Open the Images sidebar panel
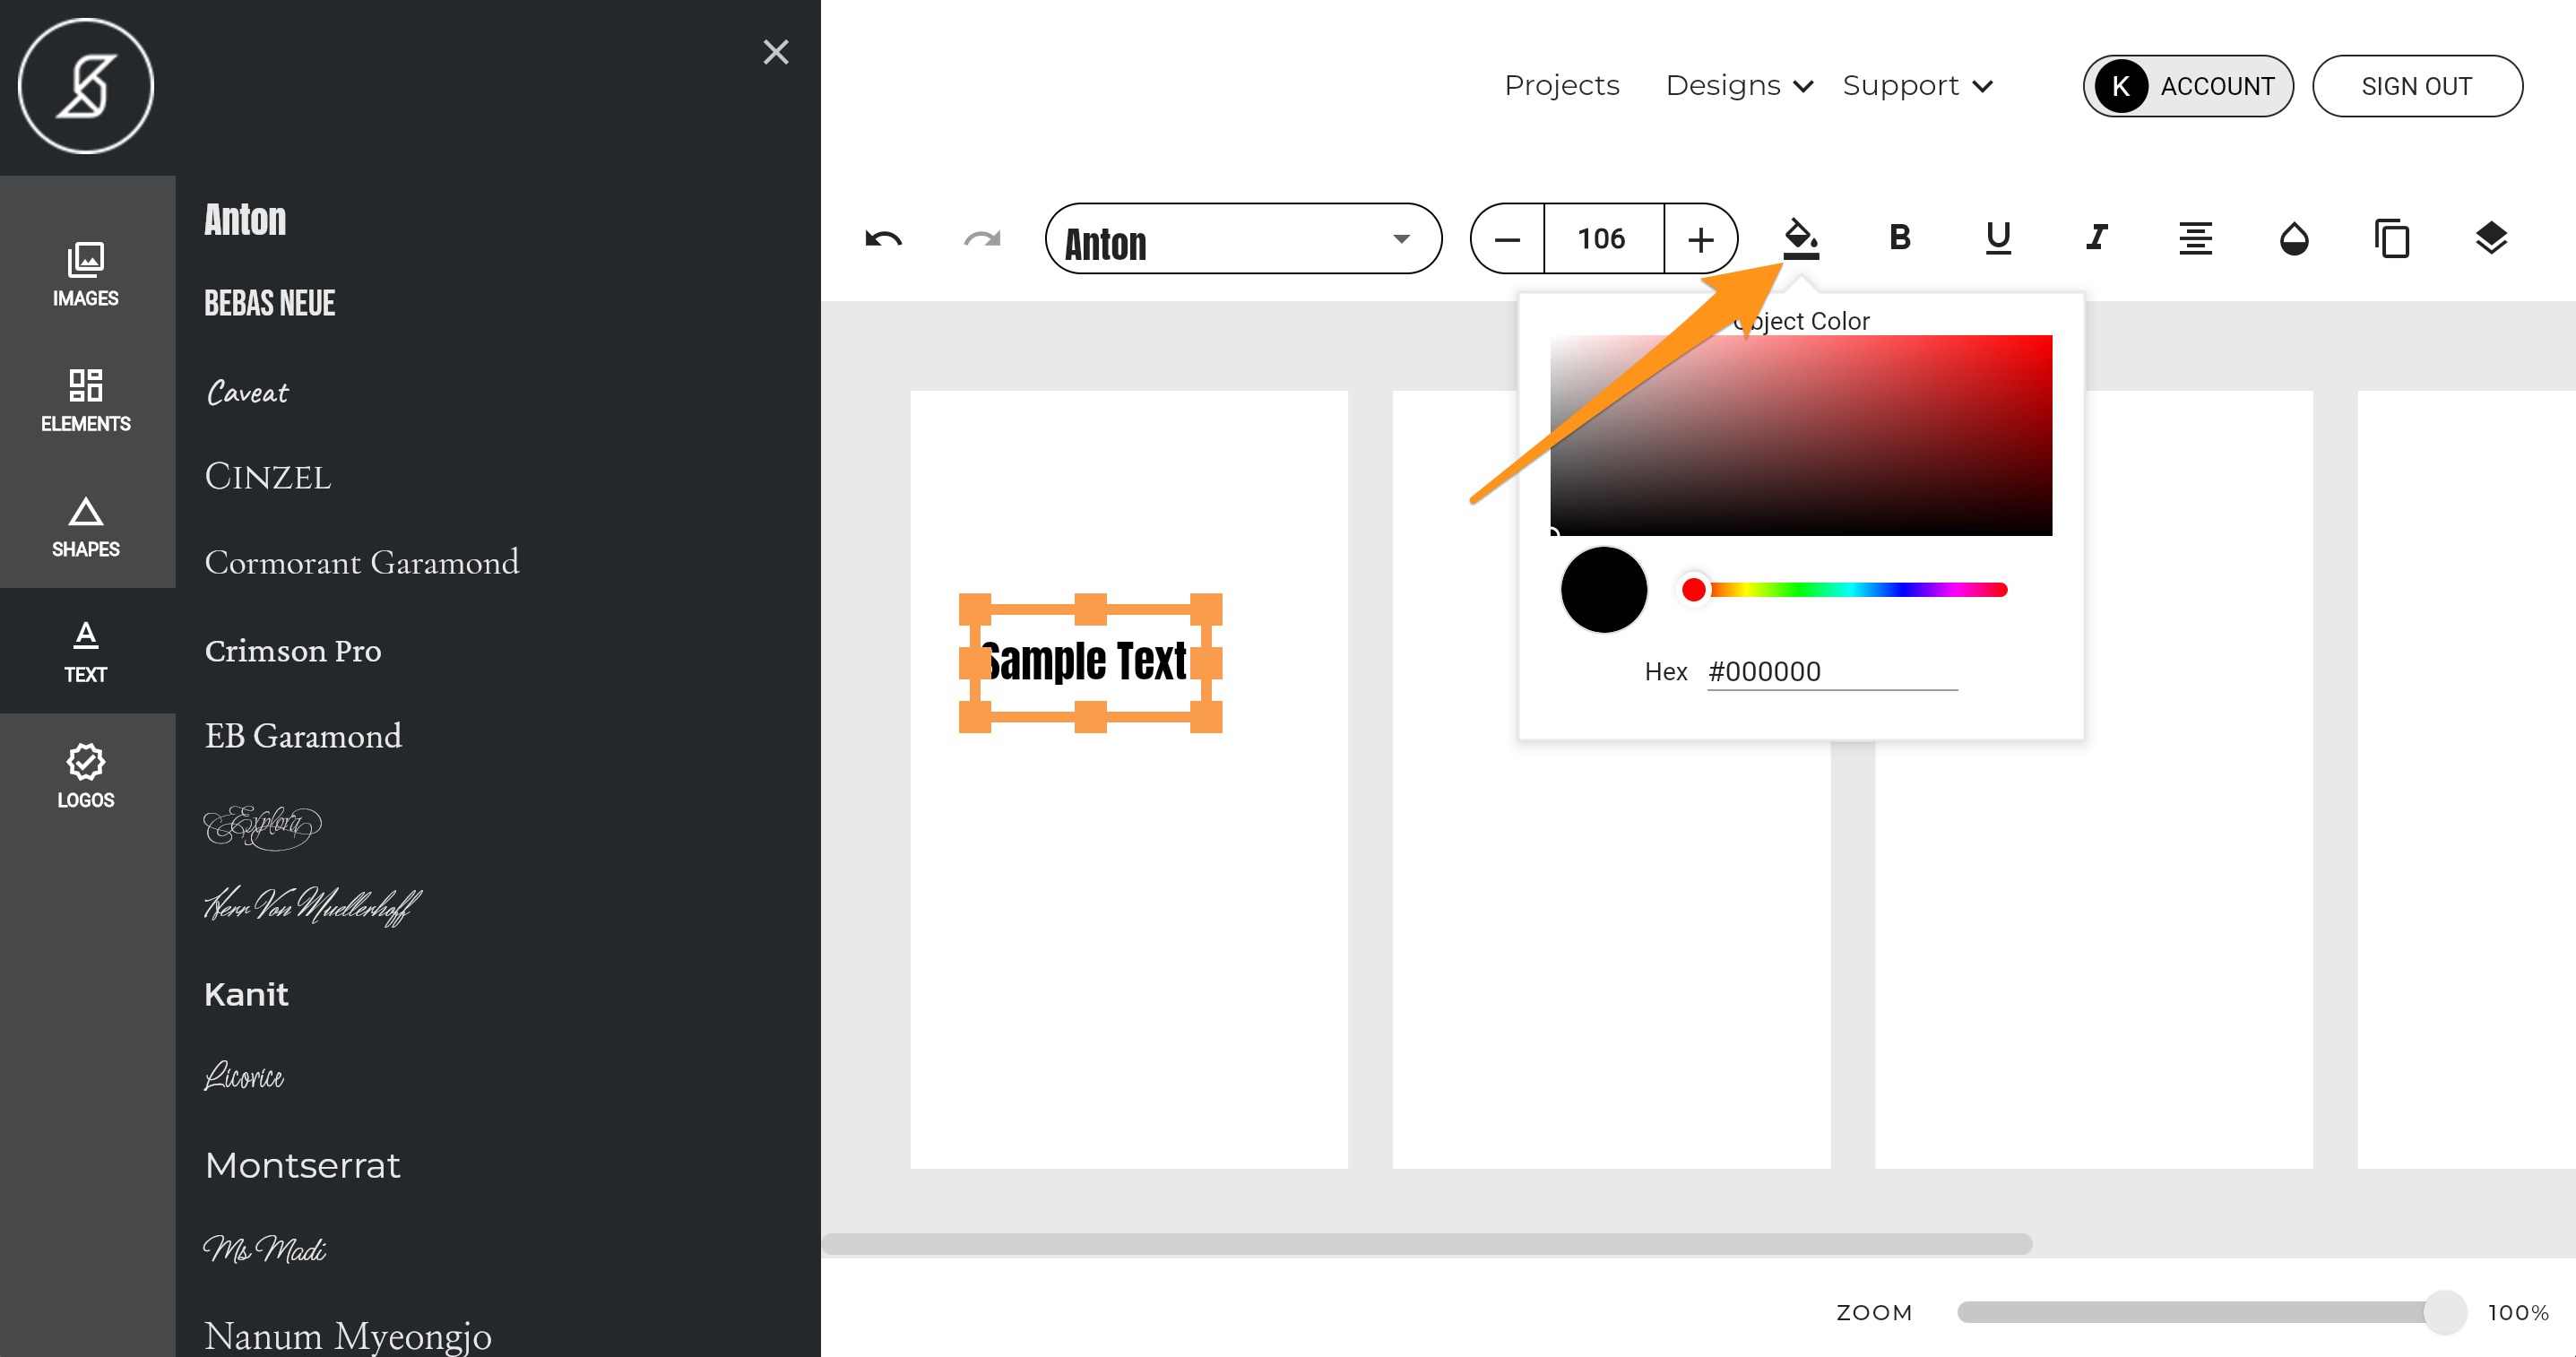 (x=86, y=274)
